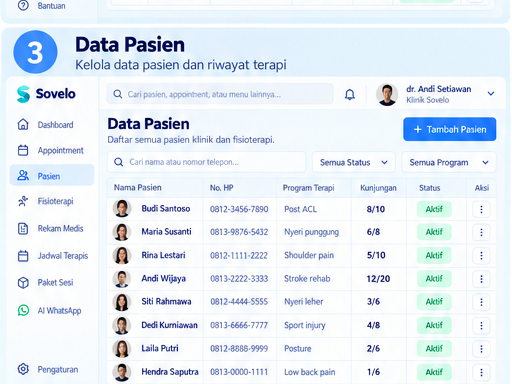Click the Pasien people icon

23,175
